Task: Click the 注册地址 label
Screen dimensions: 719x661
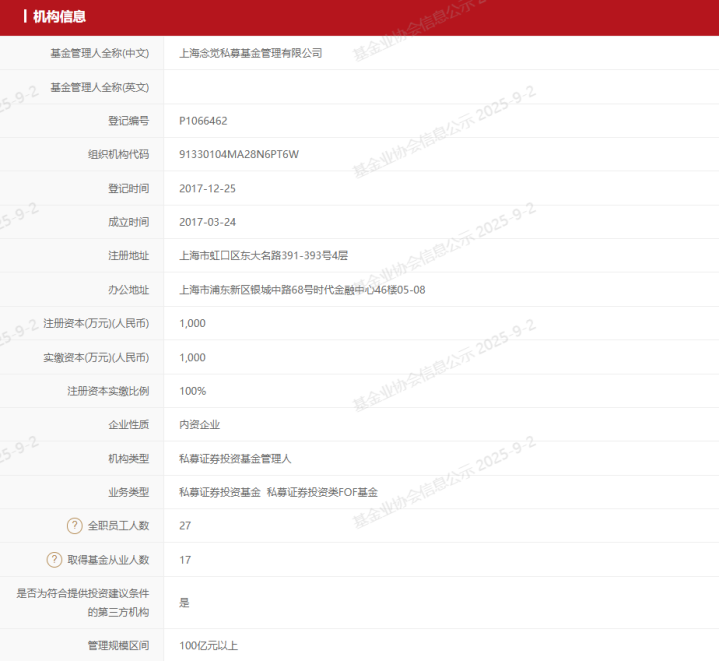Action: click(x=128, y=256)
